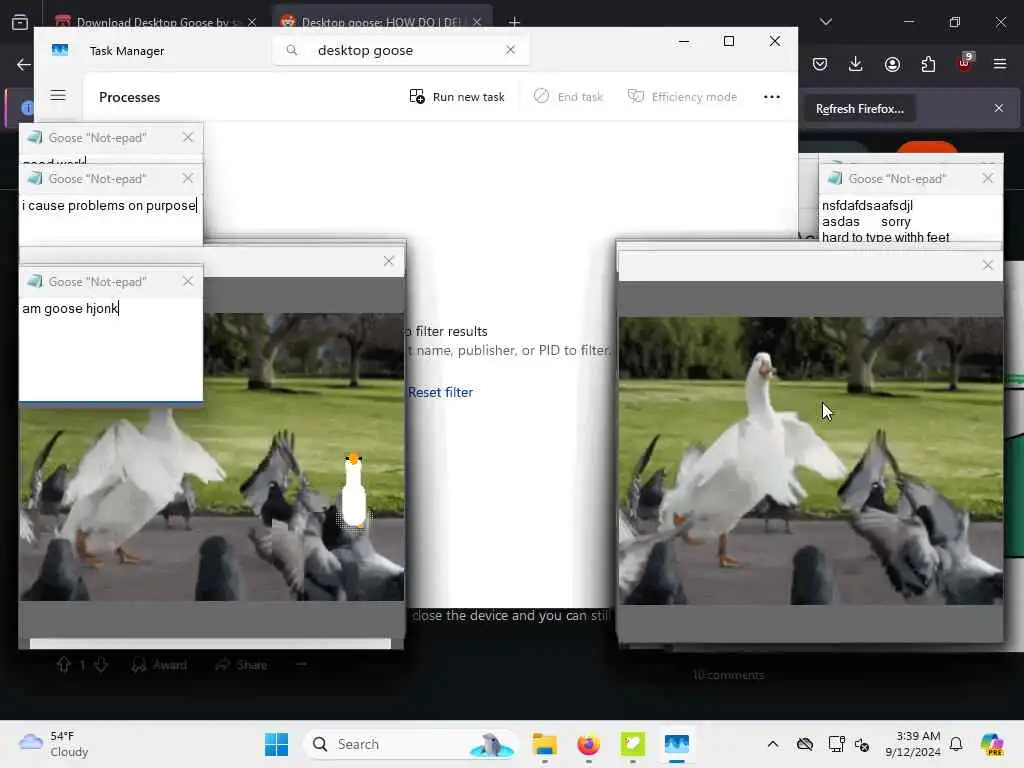Open Firefox downloads panel
Screen dimensions: 1024x768
point(856,64)
